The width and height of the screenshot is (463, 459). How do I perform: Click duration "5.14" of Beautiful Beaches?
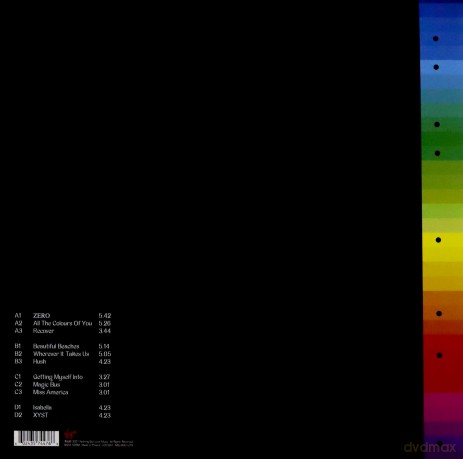tap(104, 346)
